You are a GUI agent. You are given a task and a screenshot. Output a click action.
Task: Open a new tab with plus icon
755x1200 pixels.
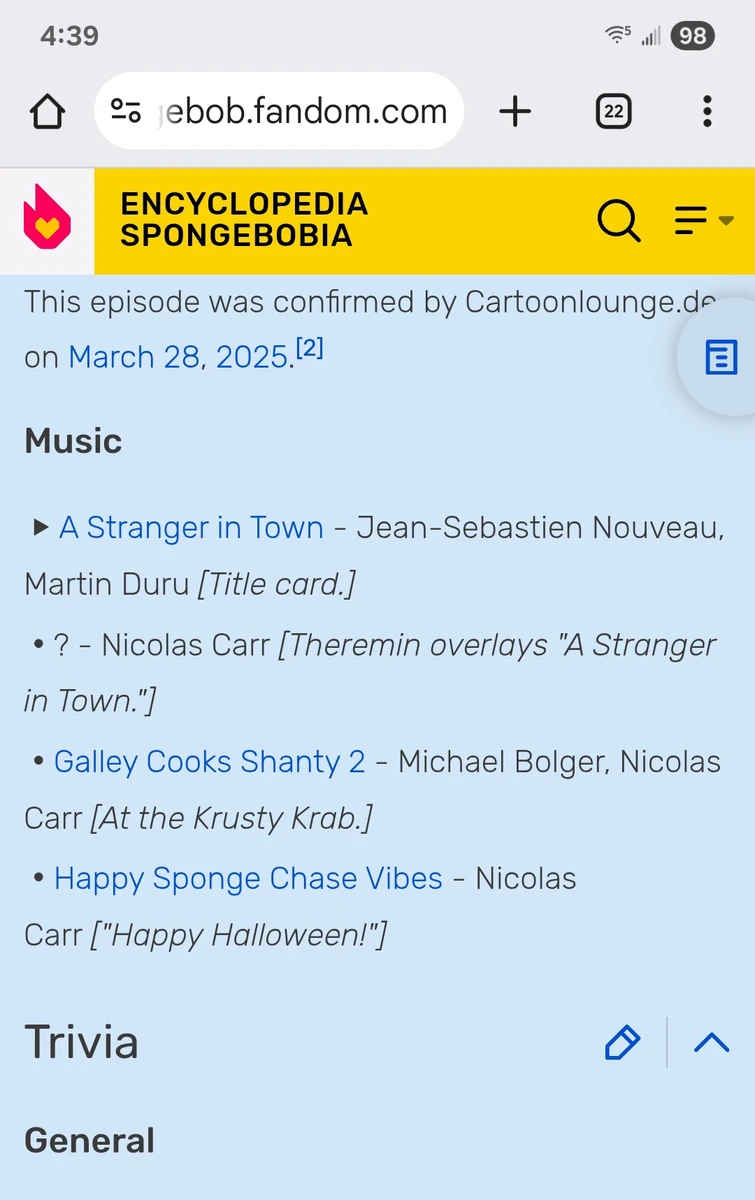pos(515,112)
